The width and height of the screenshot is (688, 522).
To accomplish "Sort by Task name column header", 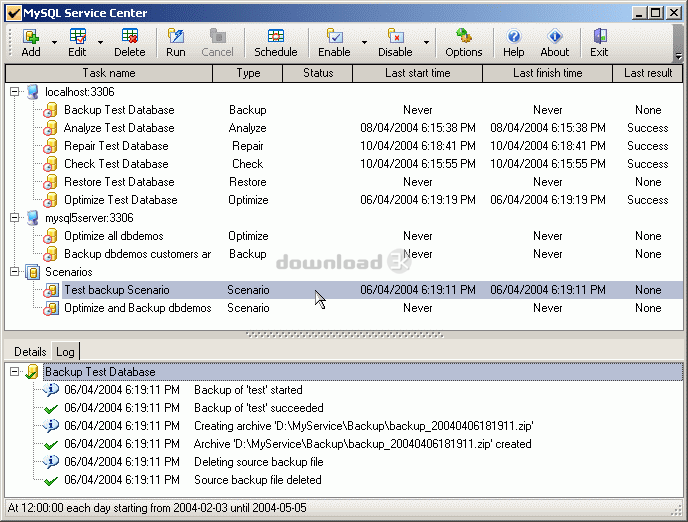I will (109, 73).
